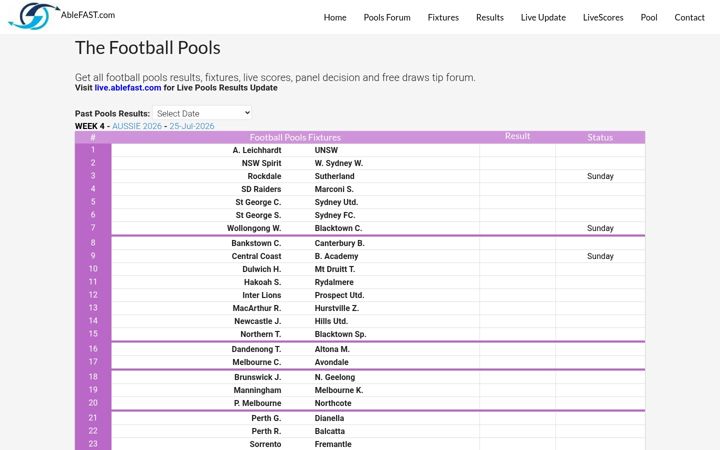Select Hakoah S. in row 11
Viewport: 720px width, 450px height.
(262, 282)
